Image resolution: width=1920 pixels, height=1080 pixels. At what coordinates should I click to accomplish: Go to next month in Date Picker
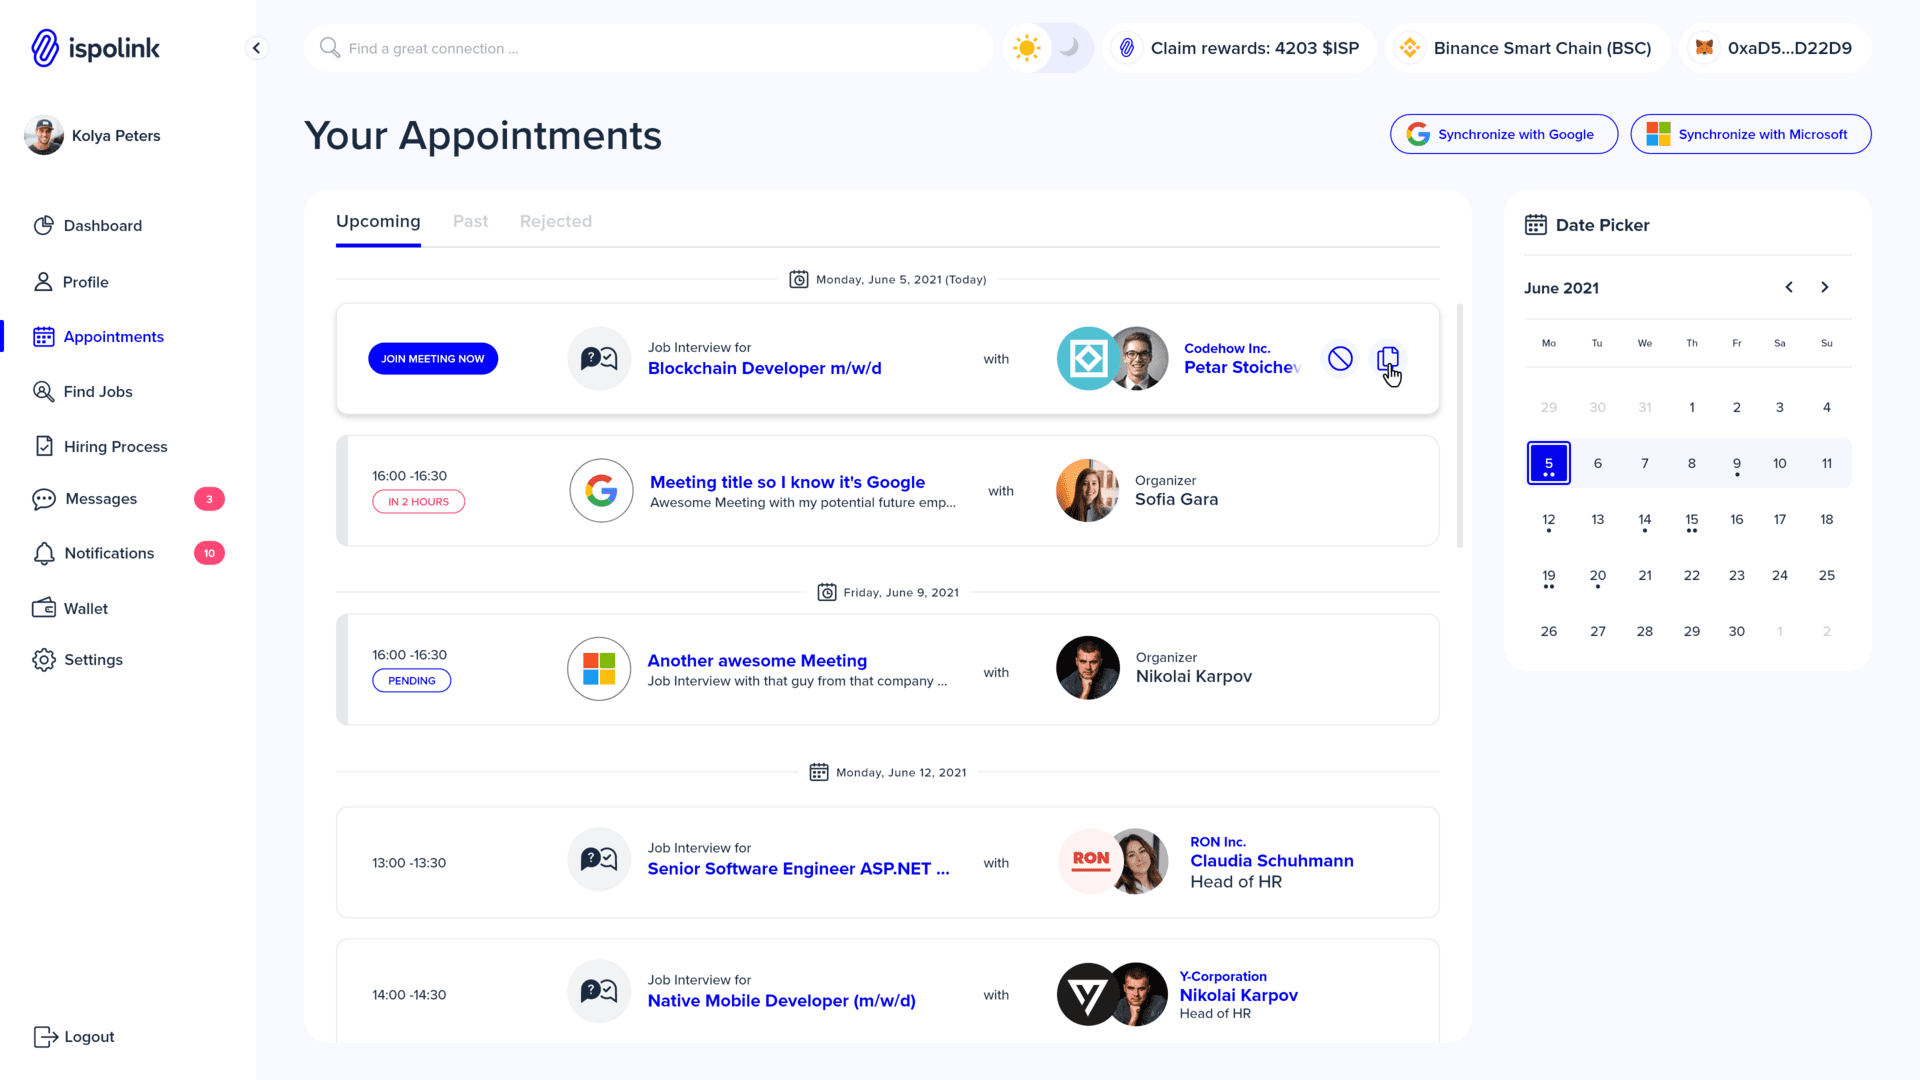click(x=1825, y=287)
